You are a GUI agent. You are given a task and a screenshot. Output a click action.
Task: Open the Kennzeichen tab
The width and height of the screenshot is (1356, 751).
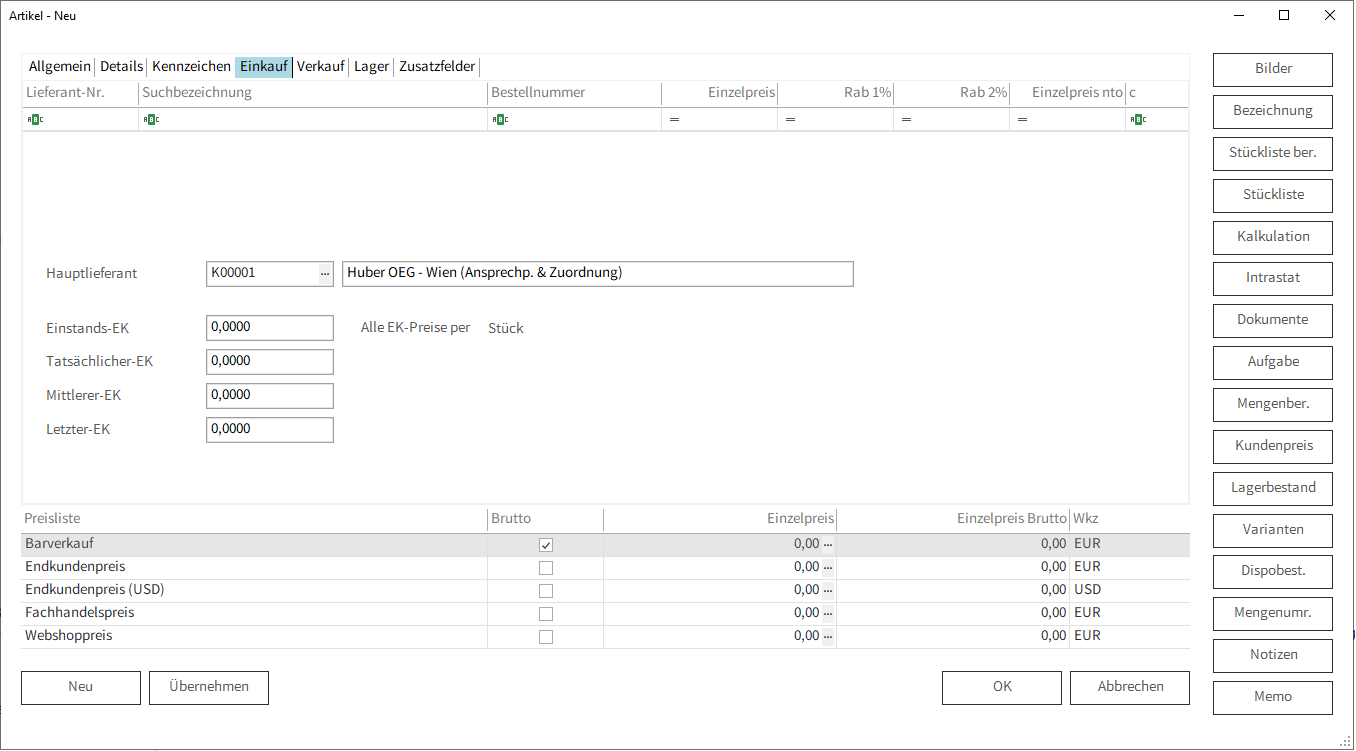pyautogui.click(x=192, y=67)
